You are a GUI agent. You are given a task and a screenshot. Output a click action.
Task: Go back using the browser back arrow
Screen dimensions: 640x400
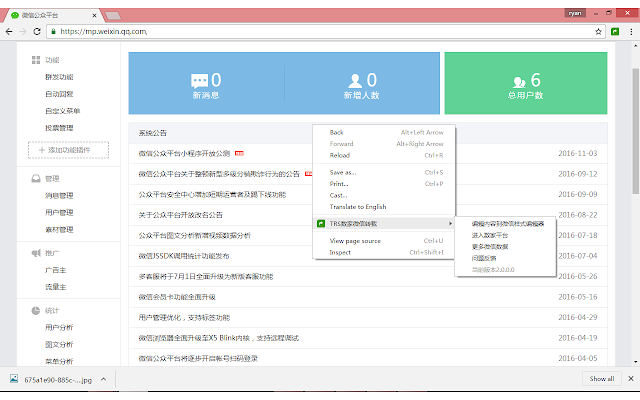pyautogui.click(x=9, y=31)
